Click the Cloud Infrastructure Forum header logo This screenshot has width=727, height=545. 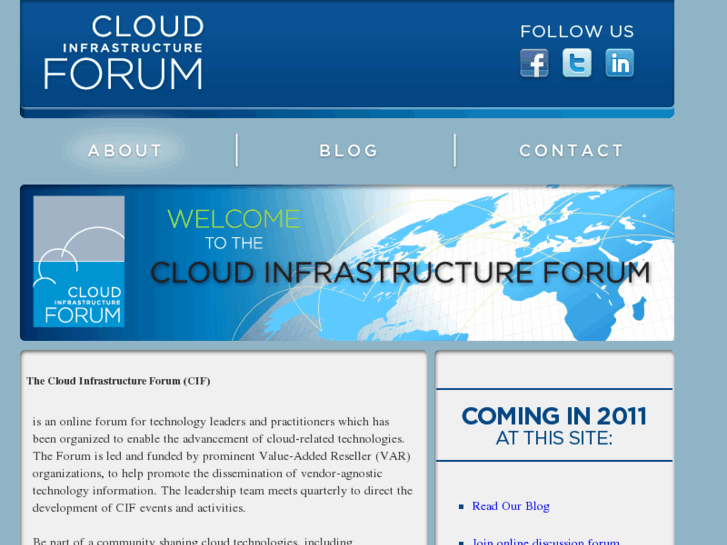pyautogui.click(x=124, y=52)
